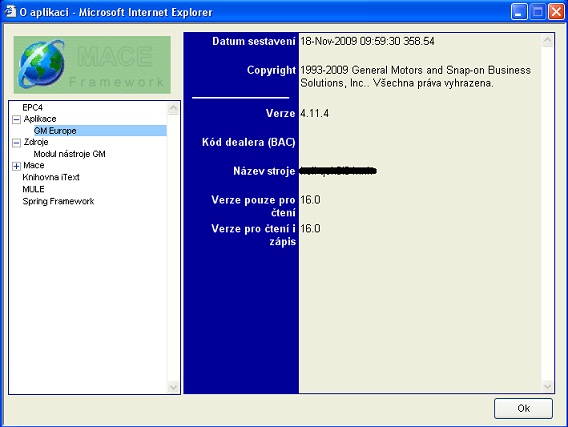The width and height of the screenshot is (568, 427).
Task: Click the 16.0 value beside Verze pro čtení i zápis
Action: click(x=310, y=229)
